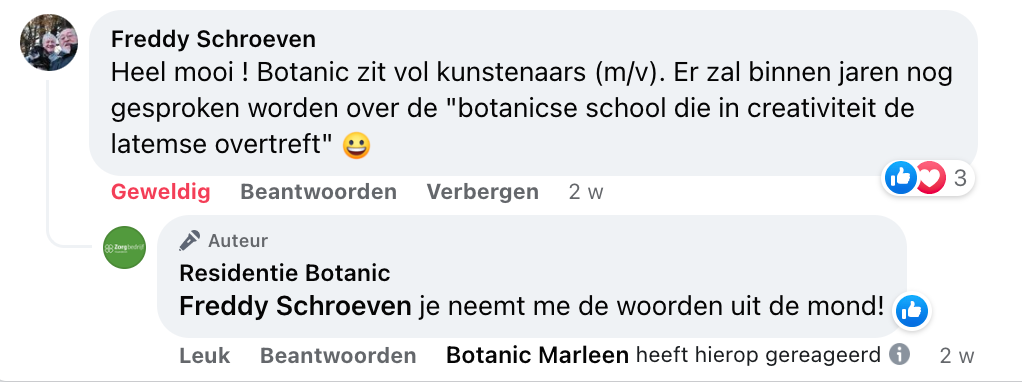
Task: Open the Residentie Botanic page name link
Action: 285,273
